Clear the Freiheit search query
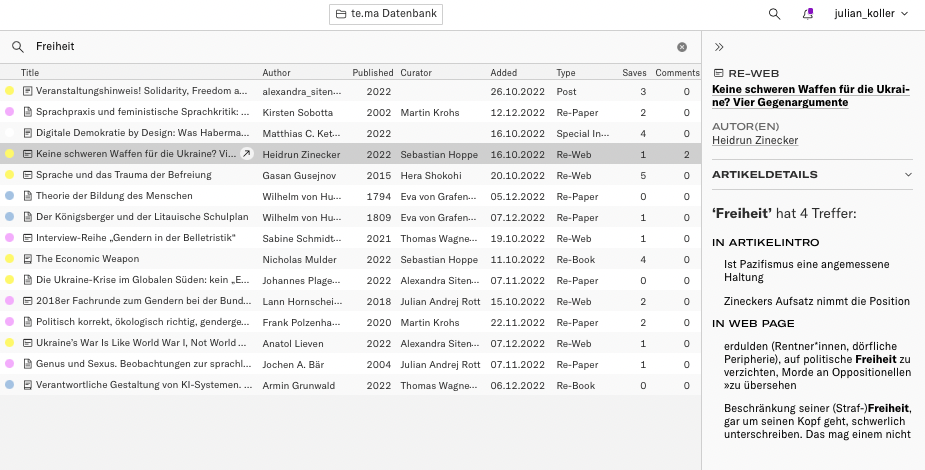Image resolution: width=925 pixels, height=470 pixels. click(x=682, y=47)
